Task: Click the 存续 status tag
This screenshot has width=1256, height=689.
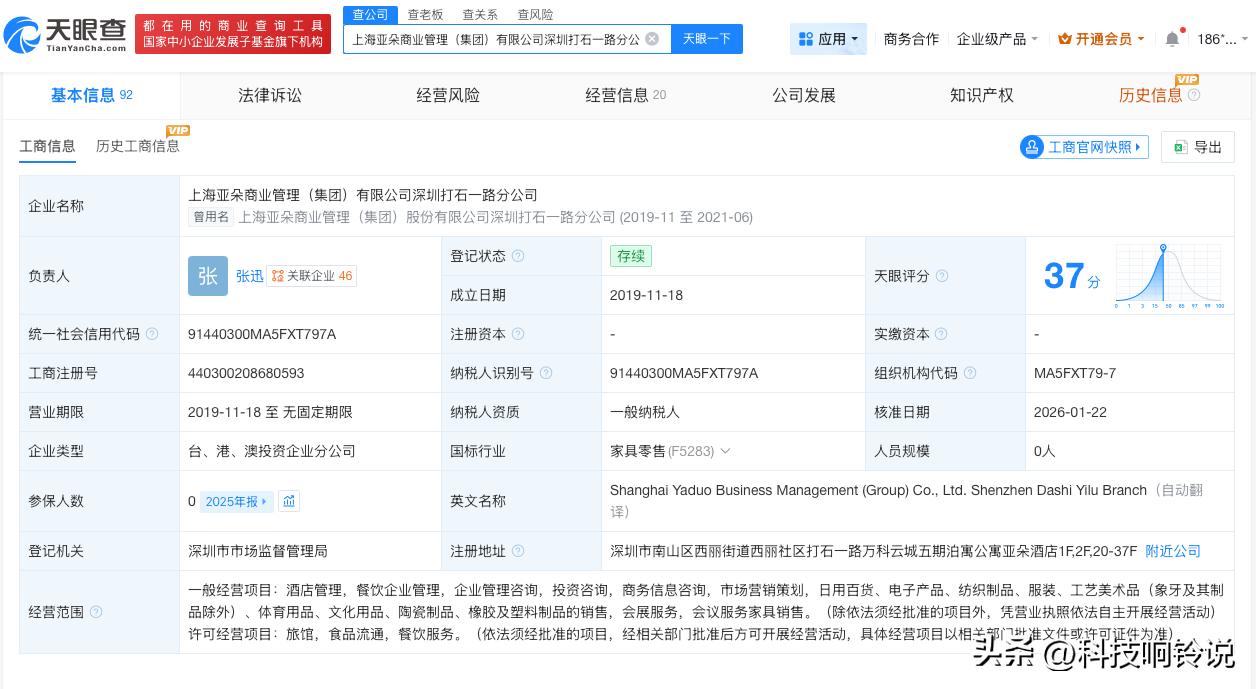Action: (x=631, y=256)
